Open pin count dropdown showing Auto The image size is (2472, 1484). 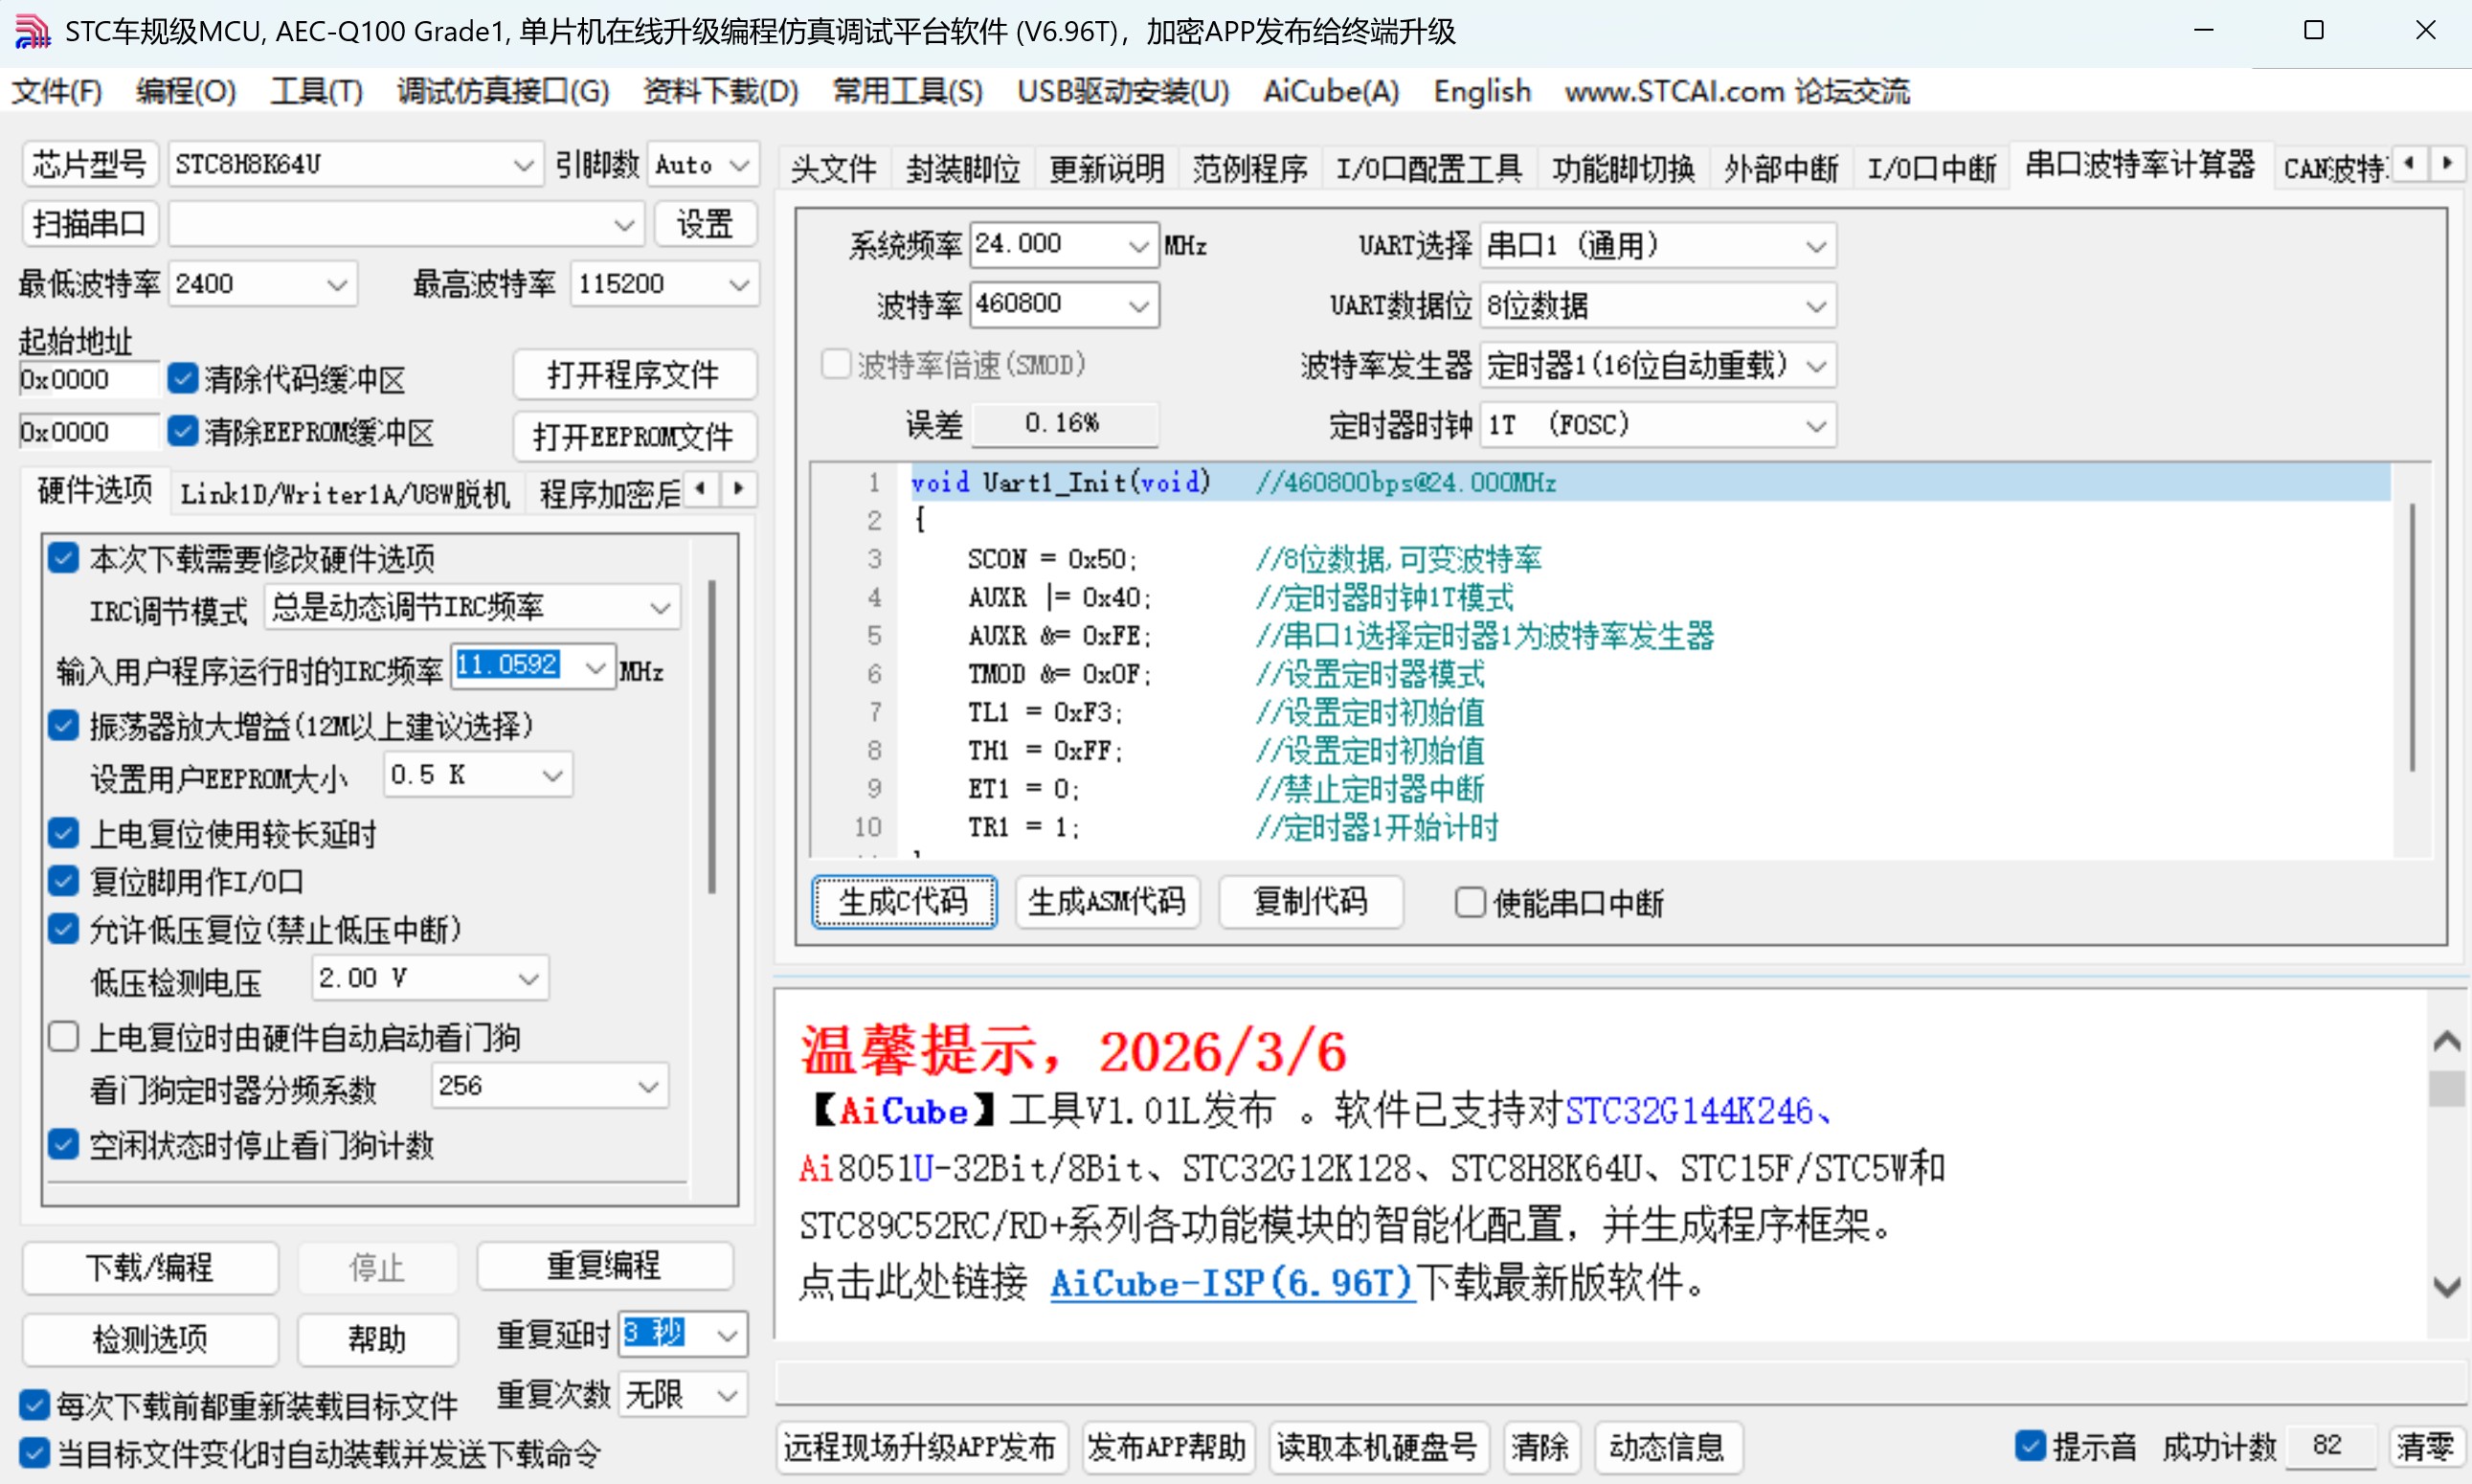click(703, 164)
